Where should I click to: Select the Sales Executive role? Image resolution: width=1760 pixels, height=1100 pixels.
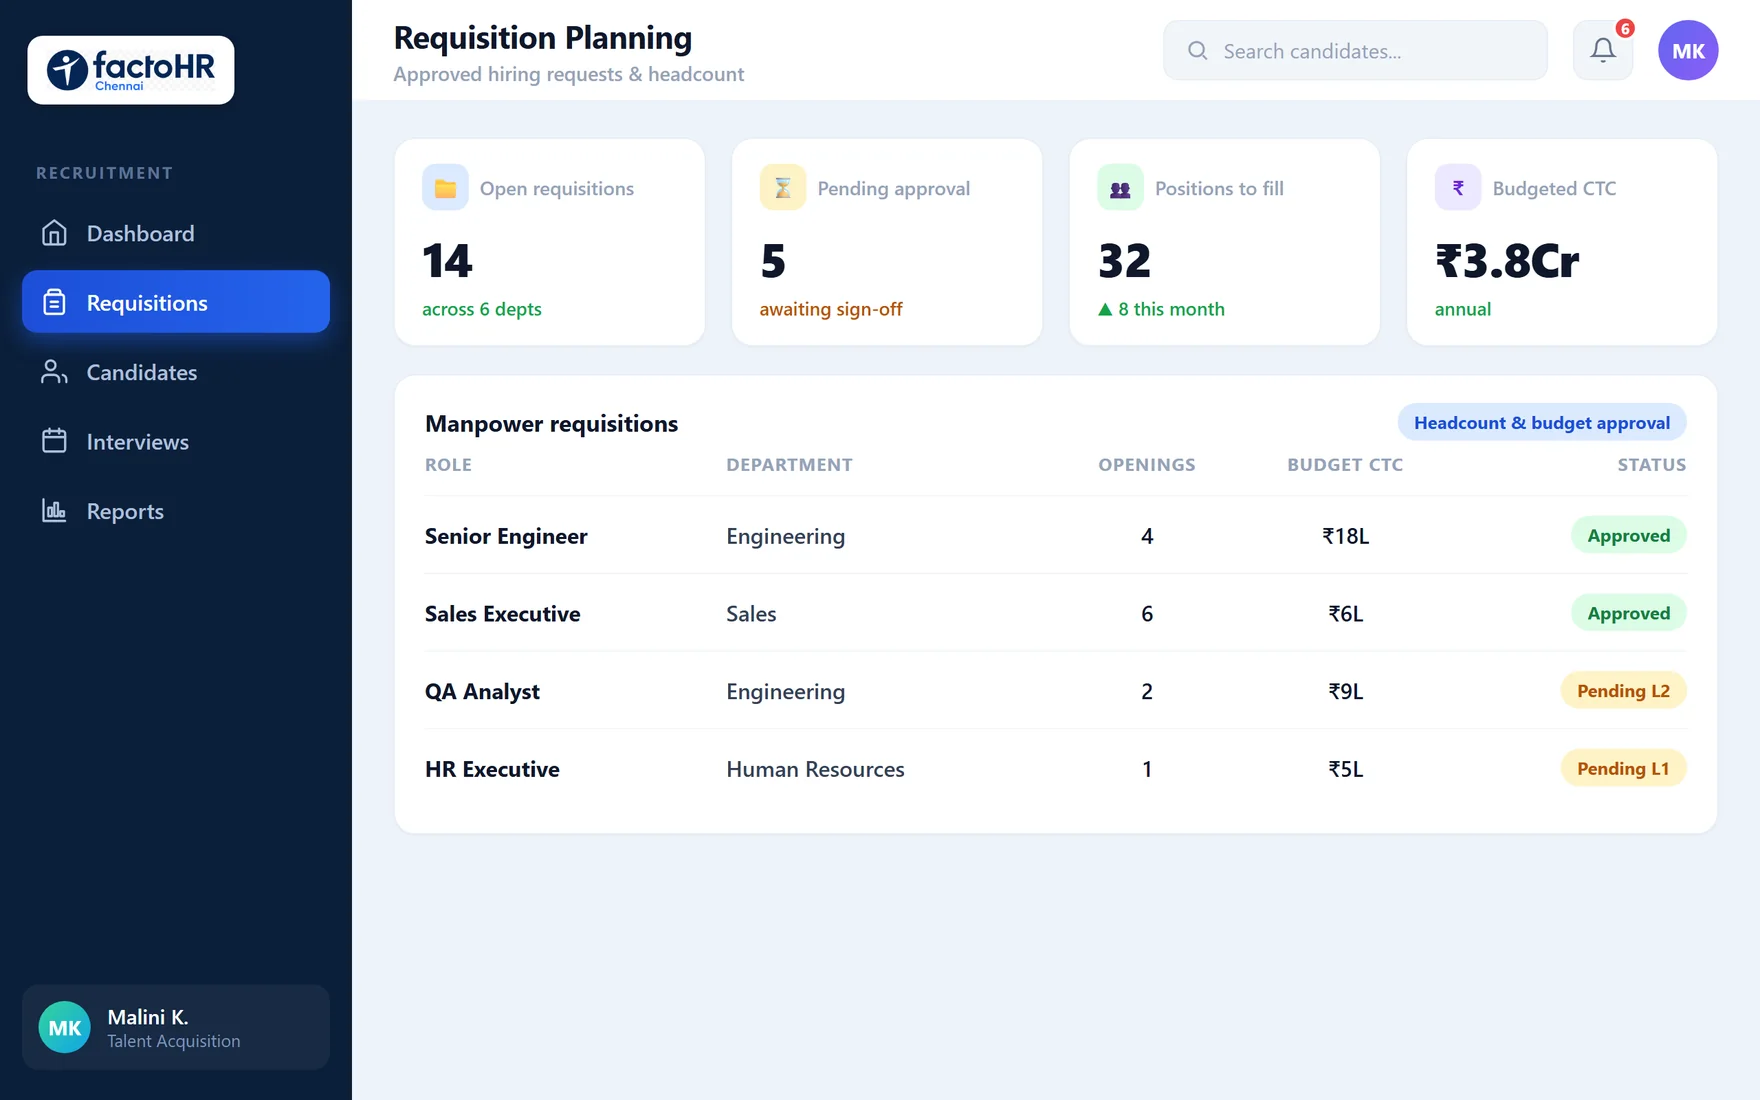coord(503,614)
